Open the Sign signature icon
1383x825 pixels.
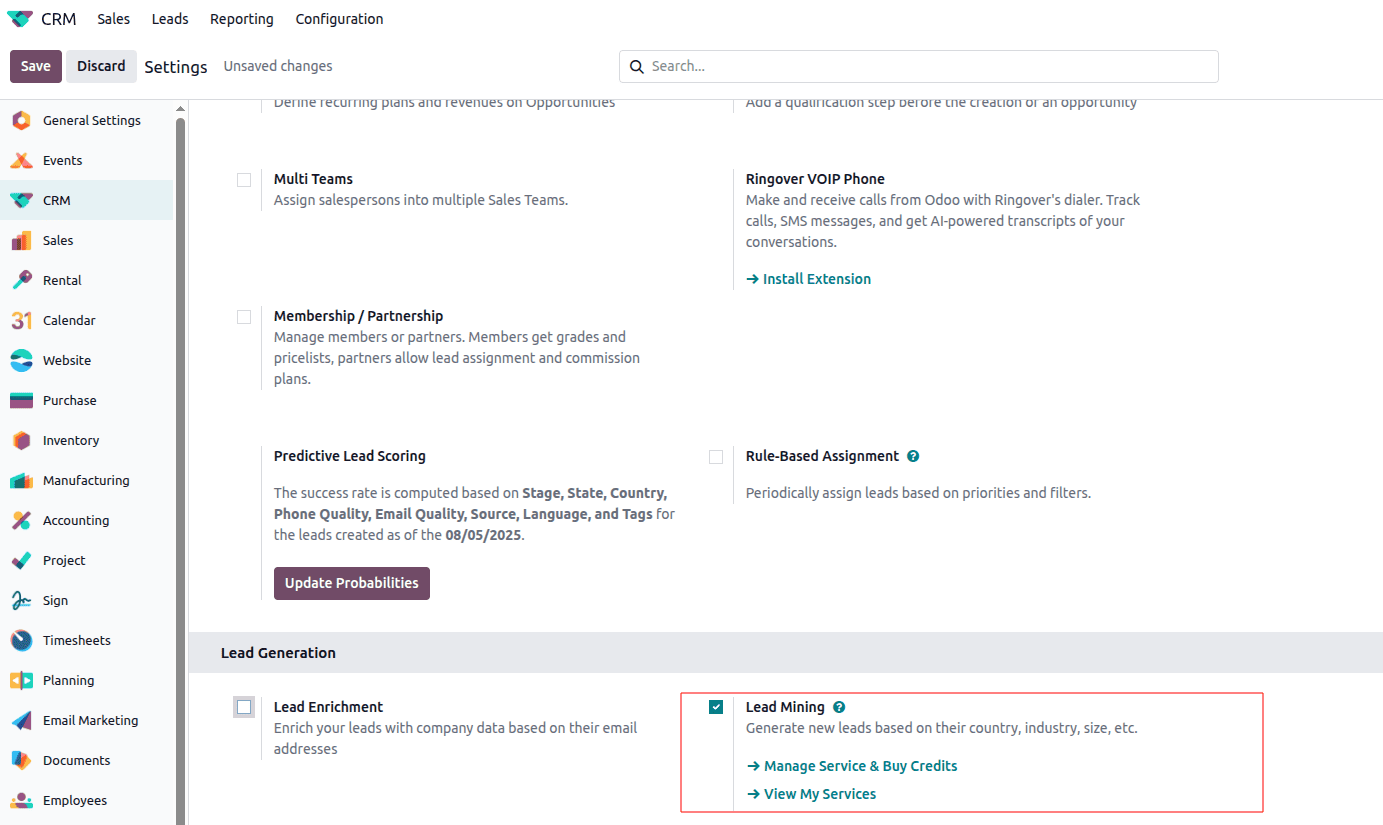pos(21,600)
